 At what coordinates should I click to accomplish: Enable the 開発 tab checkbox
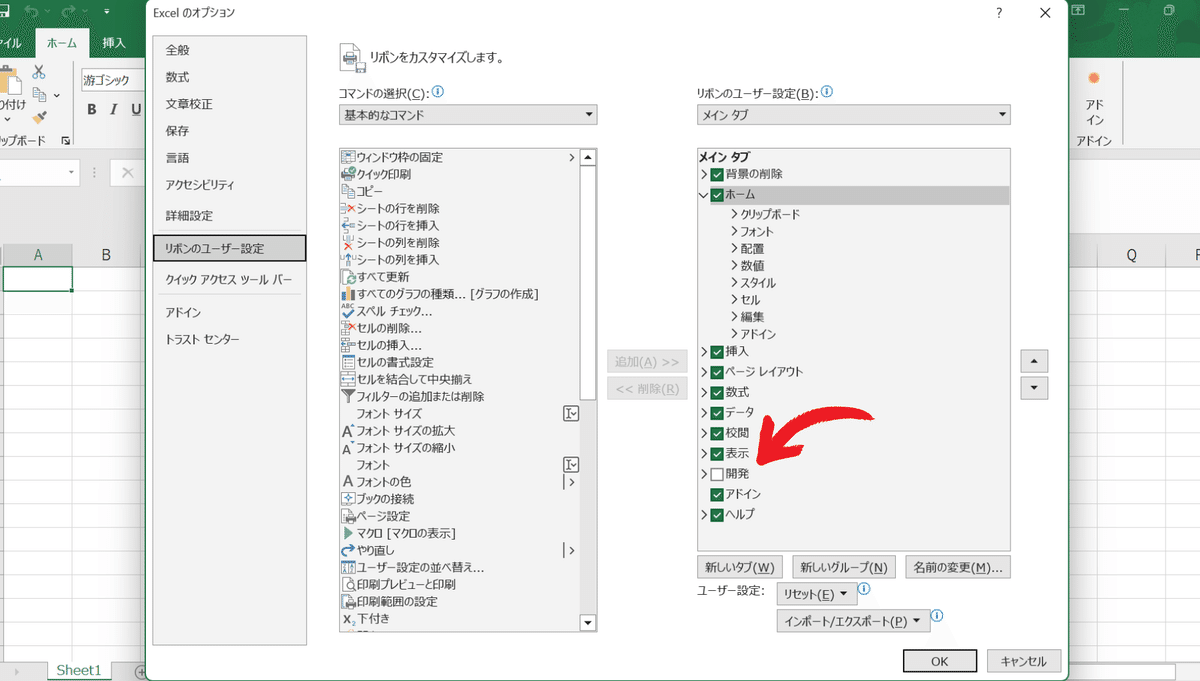point(717,474)
